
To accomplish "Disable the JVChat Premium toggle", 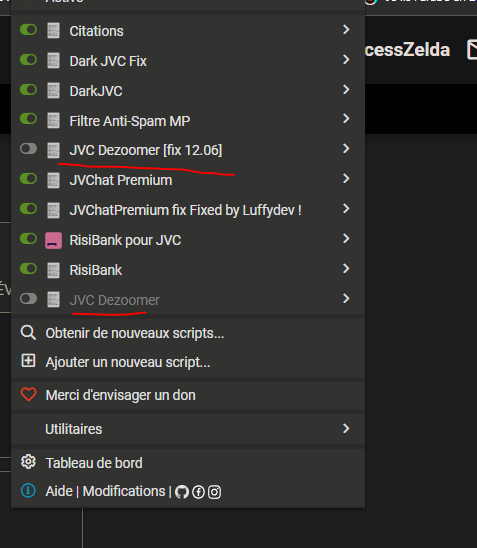I will (28, 179).
